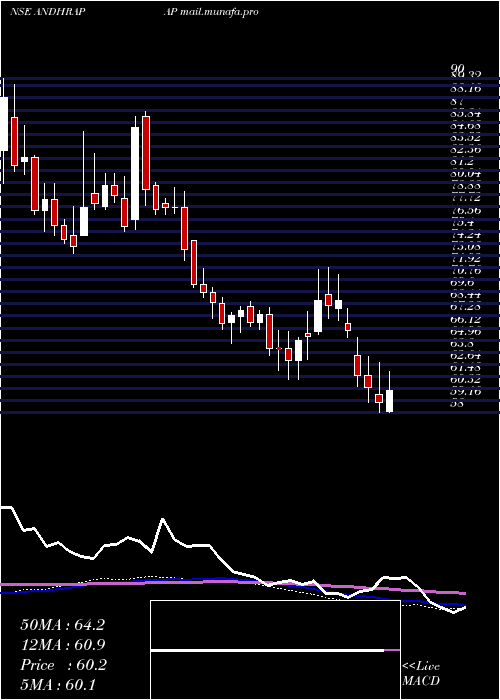Click the NSE ANDHRAP ticker title
Screen dimensions: 500x700
click(x=47, y=12)
